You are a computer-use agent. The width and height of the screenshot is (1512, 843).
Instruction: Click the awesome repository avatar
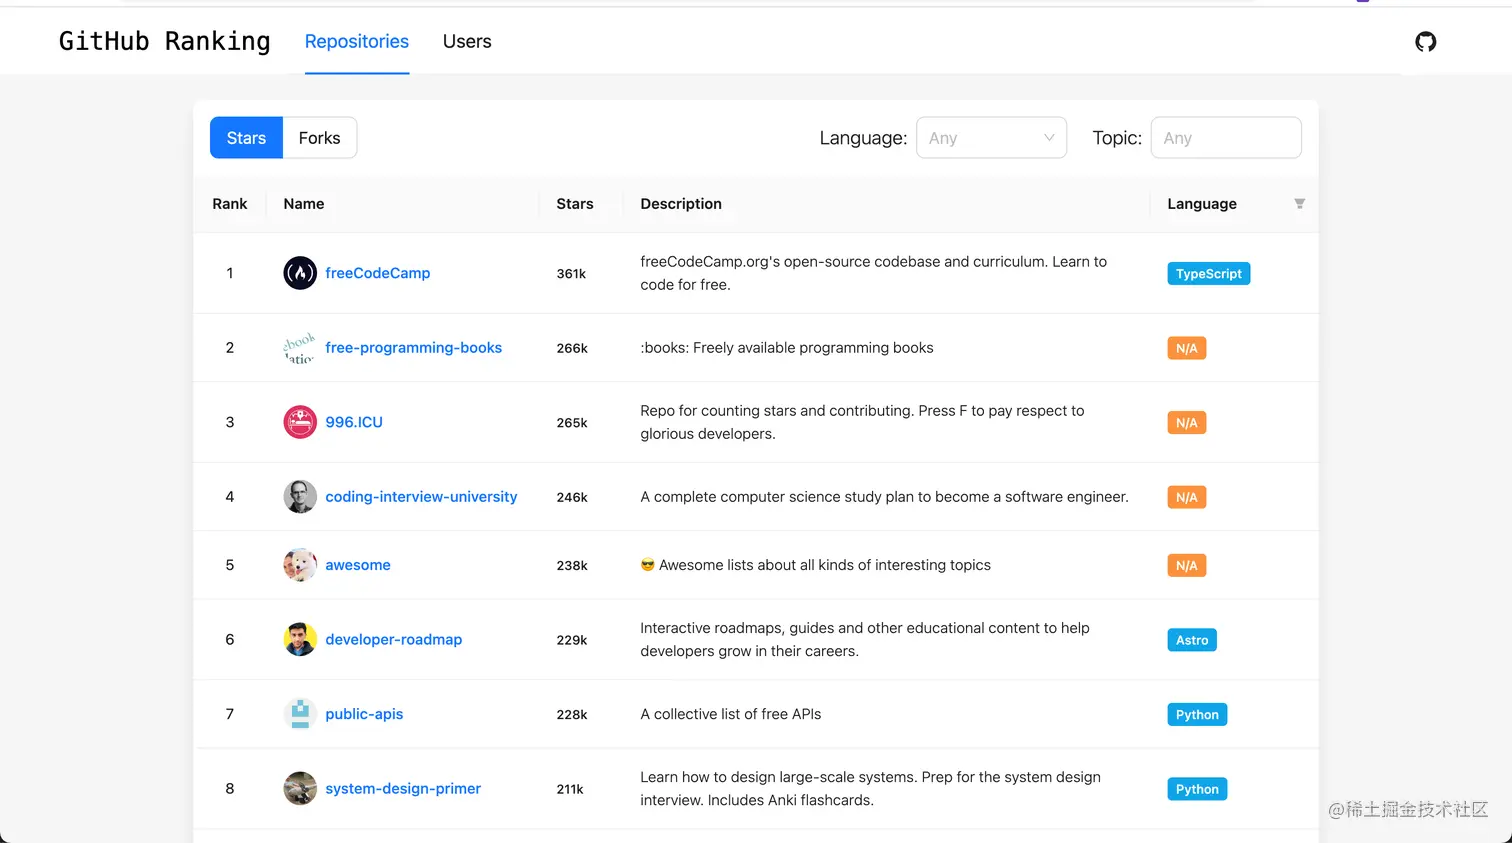[300, 565]
